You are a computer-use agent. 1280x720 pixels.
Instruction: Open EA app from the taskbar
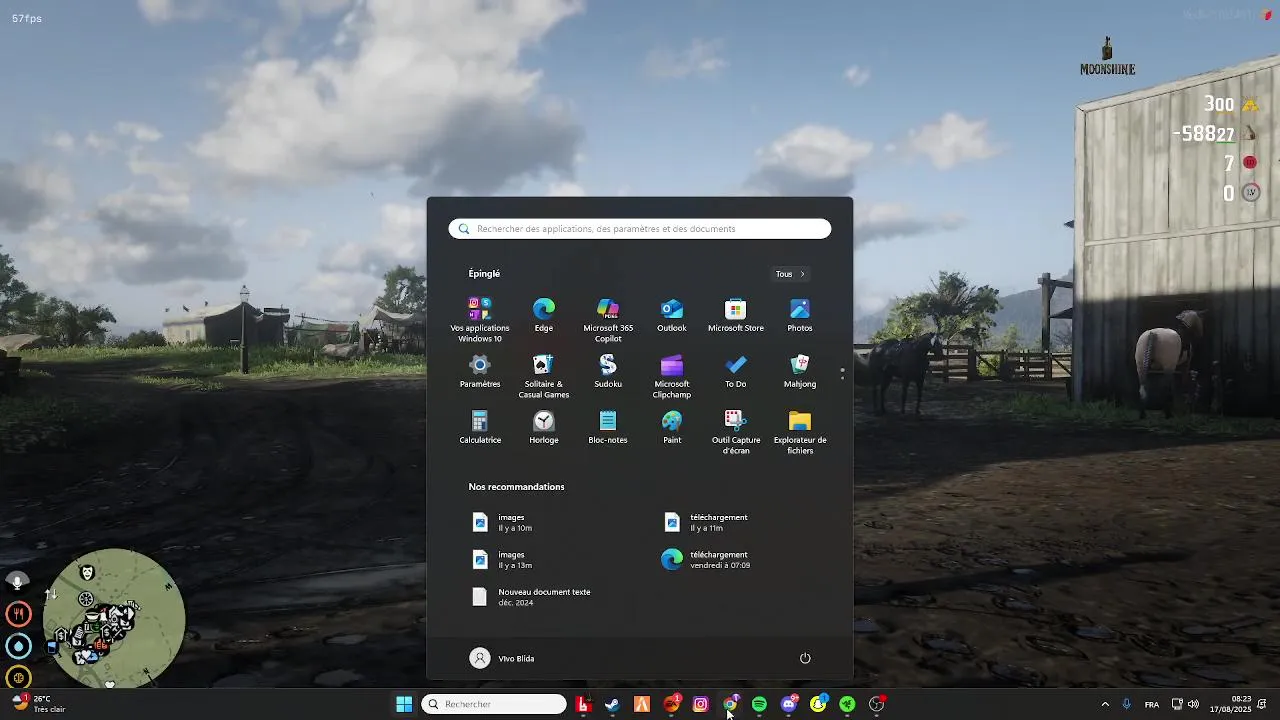pyautogui.click(x=671, y=704)
